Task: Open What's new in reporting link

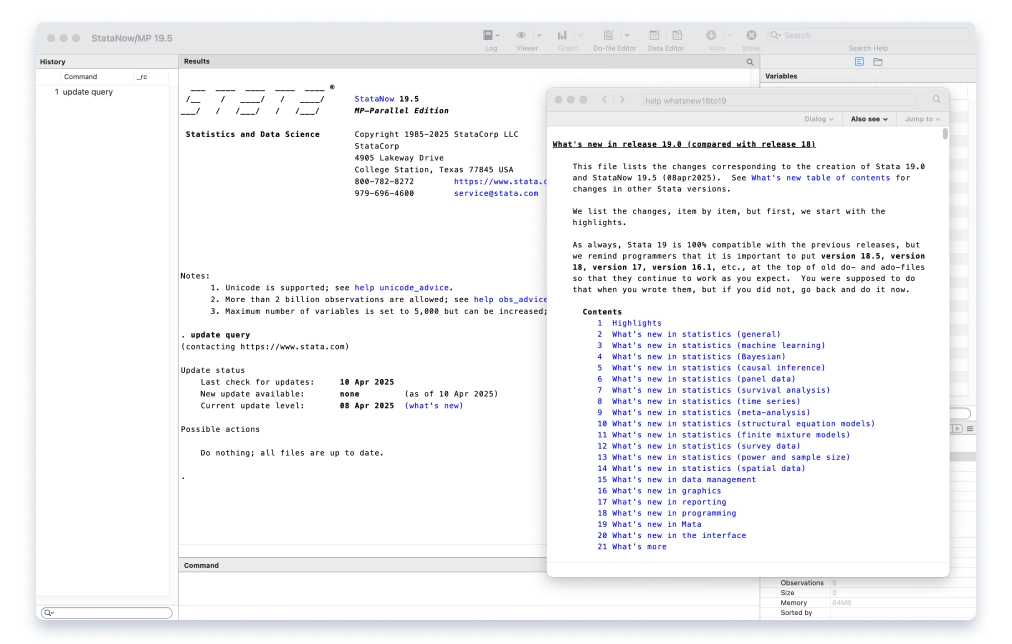Action: click(669, 502)
